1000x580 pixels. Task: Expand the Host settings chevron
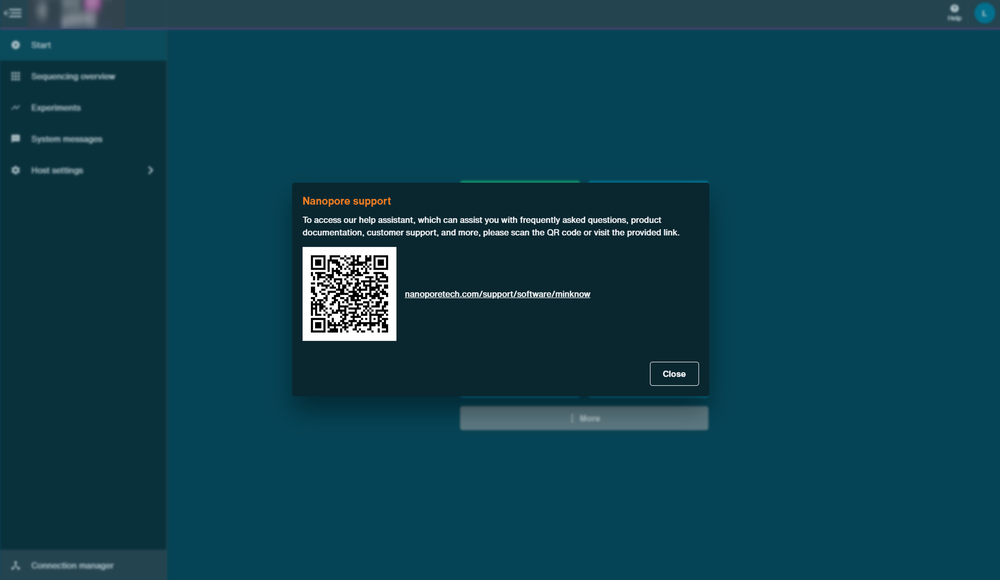151,170
